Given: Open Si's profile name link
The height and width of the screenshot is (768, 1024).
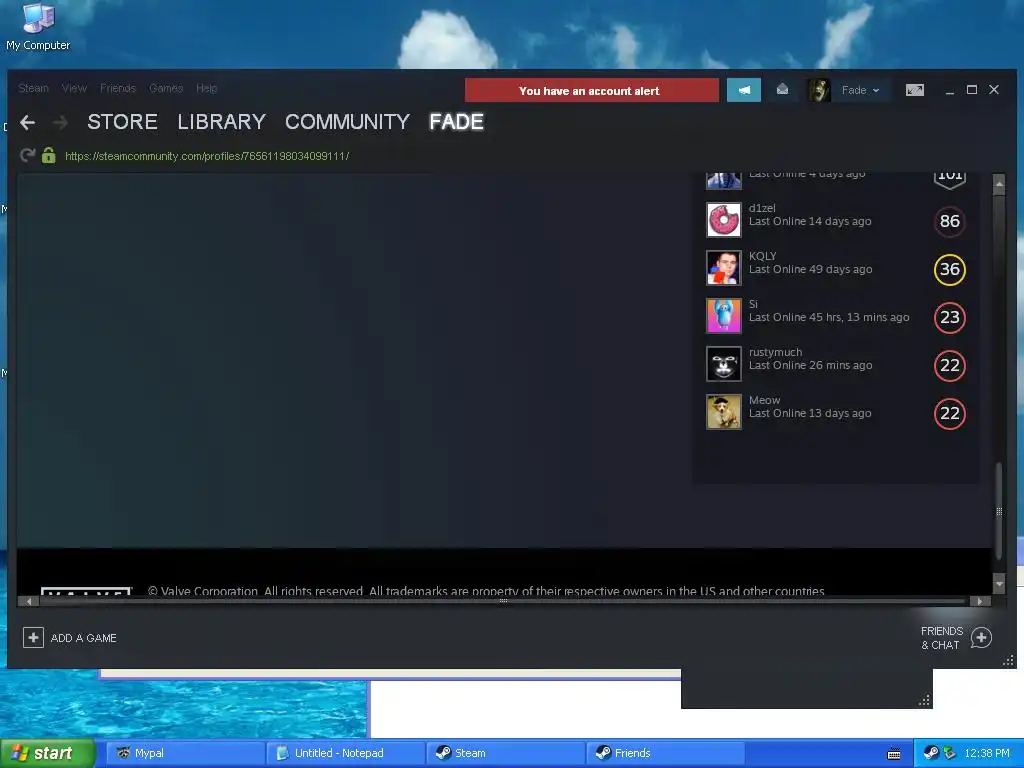Looking at the screenshot, I should [753, 304].
